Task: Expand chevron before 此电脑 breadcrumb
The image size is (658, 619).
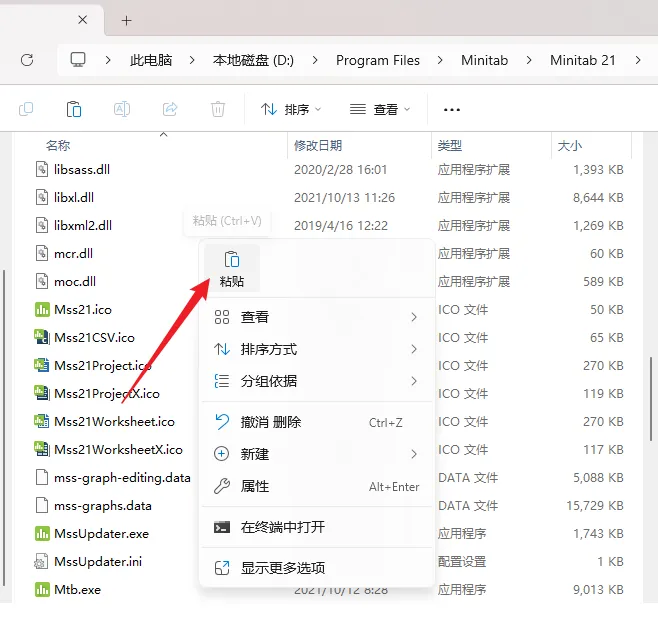Action: tap(108, 60)
